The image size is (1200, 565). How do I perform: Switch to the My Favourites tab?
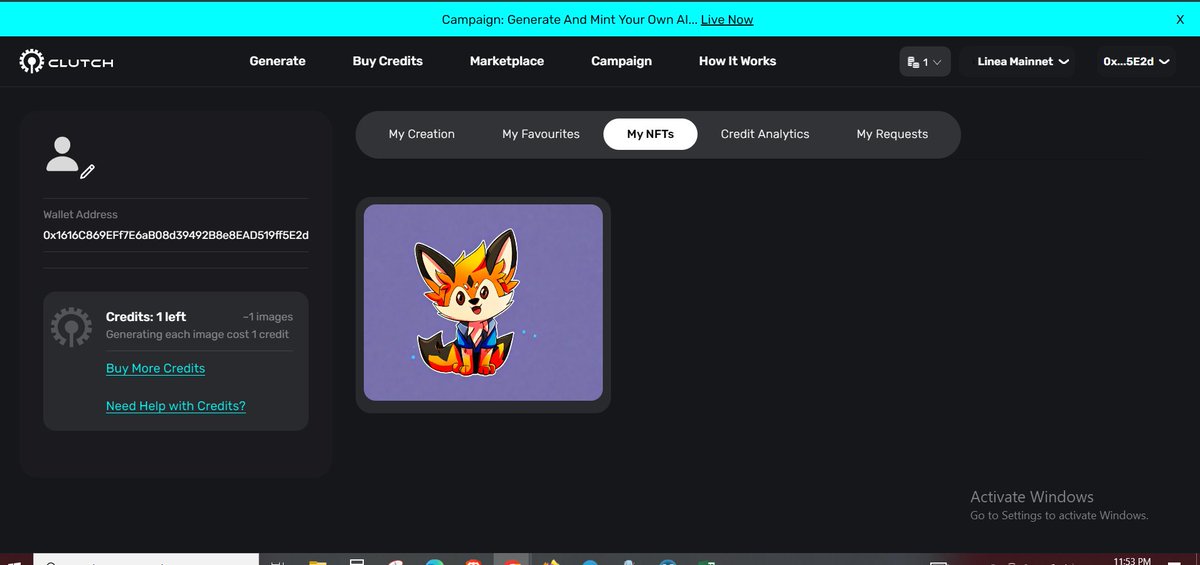(x=541, y=134)
